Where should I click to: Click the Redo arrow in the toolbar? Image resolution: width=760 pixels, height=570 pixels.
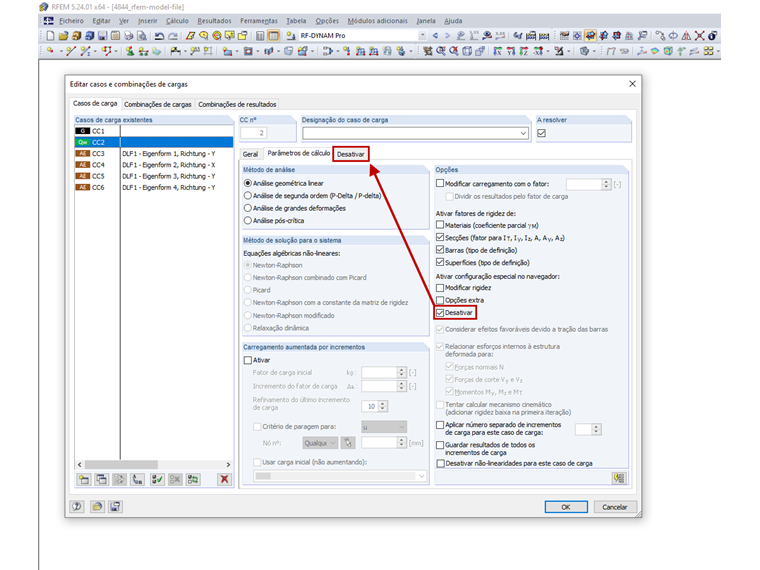173,36
